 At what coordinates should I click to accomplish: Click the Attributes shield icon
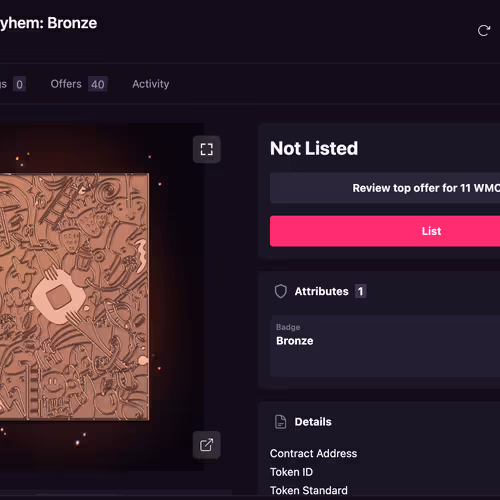click(281, 291)
